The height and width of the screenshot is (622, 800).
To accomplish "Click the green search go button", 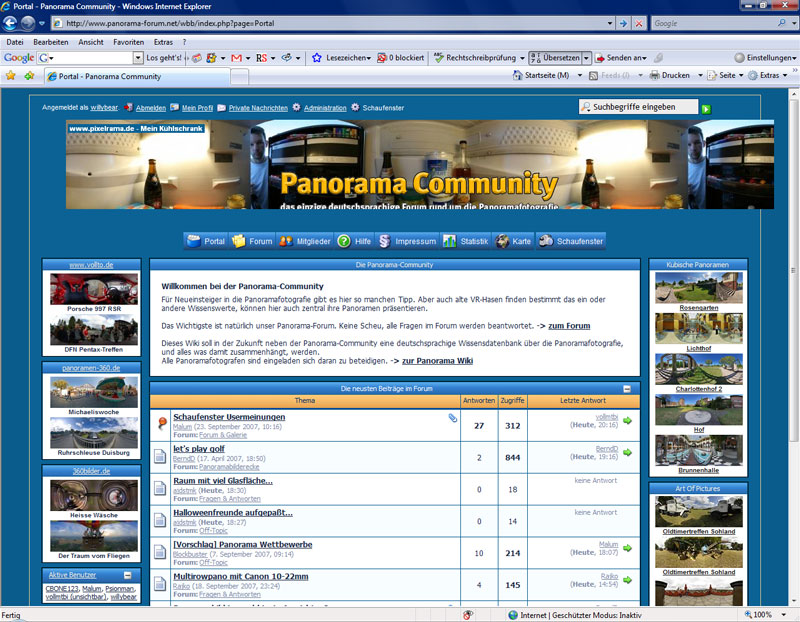I will coord(706,108).
